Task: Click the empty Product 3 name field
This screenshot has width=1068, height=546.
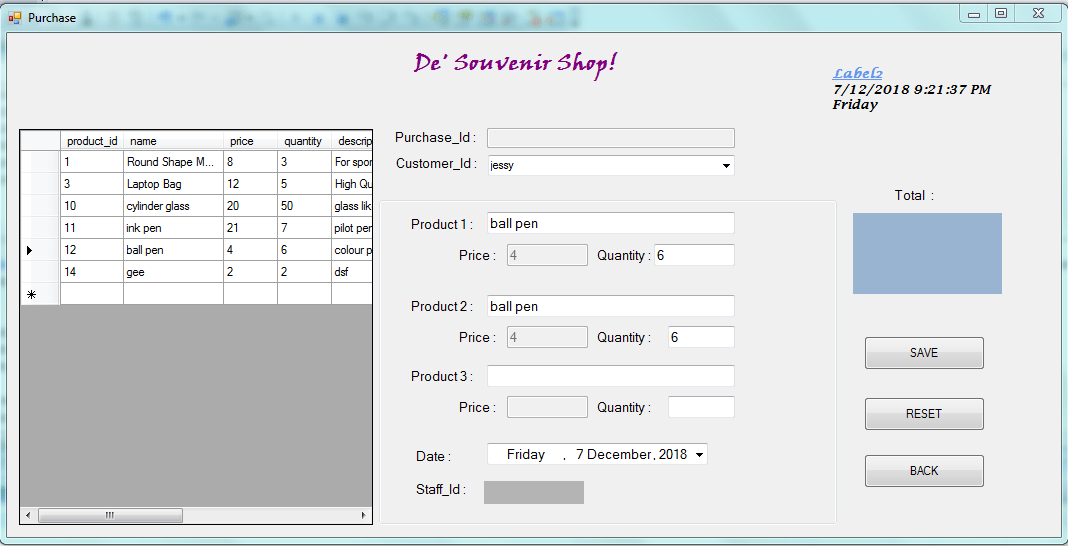Action: [x=611, y=376]
